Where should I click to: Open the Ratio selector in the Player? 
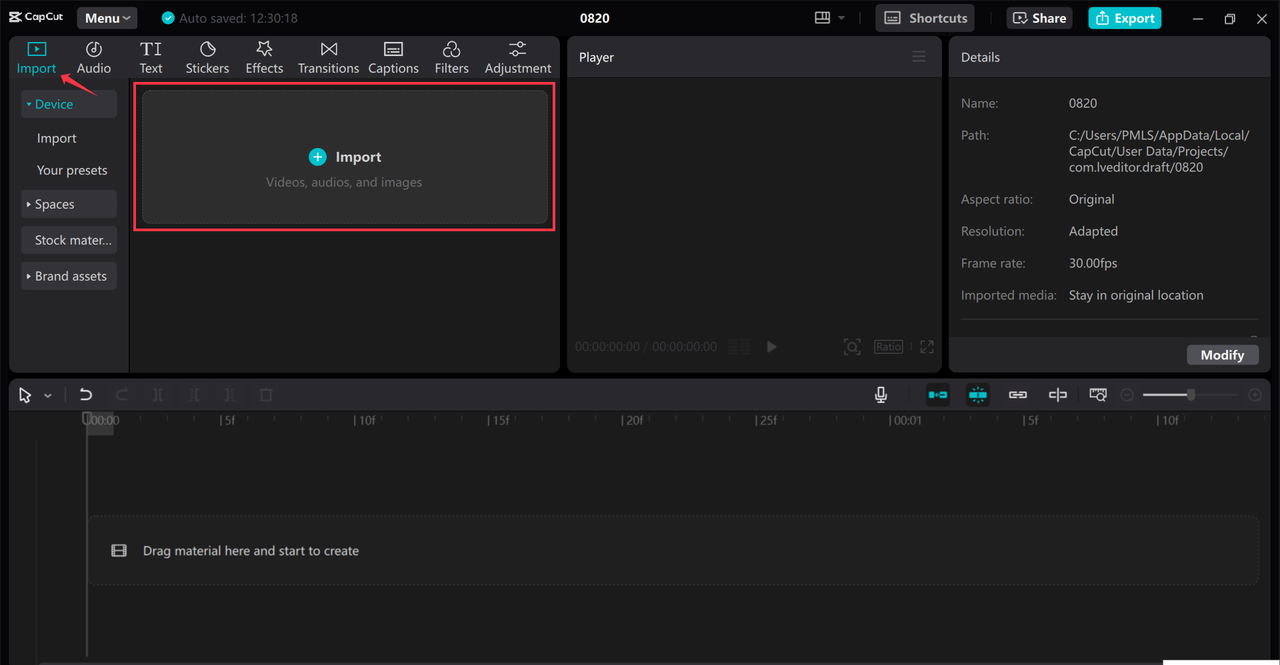point(888,346)
